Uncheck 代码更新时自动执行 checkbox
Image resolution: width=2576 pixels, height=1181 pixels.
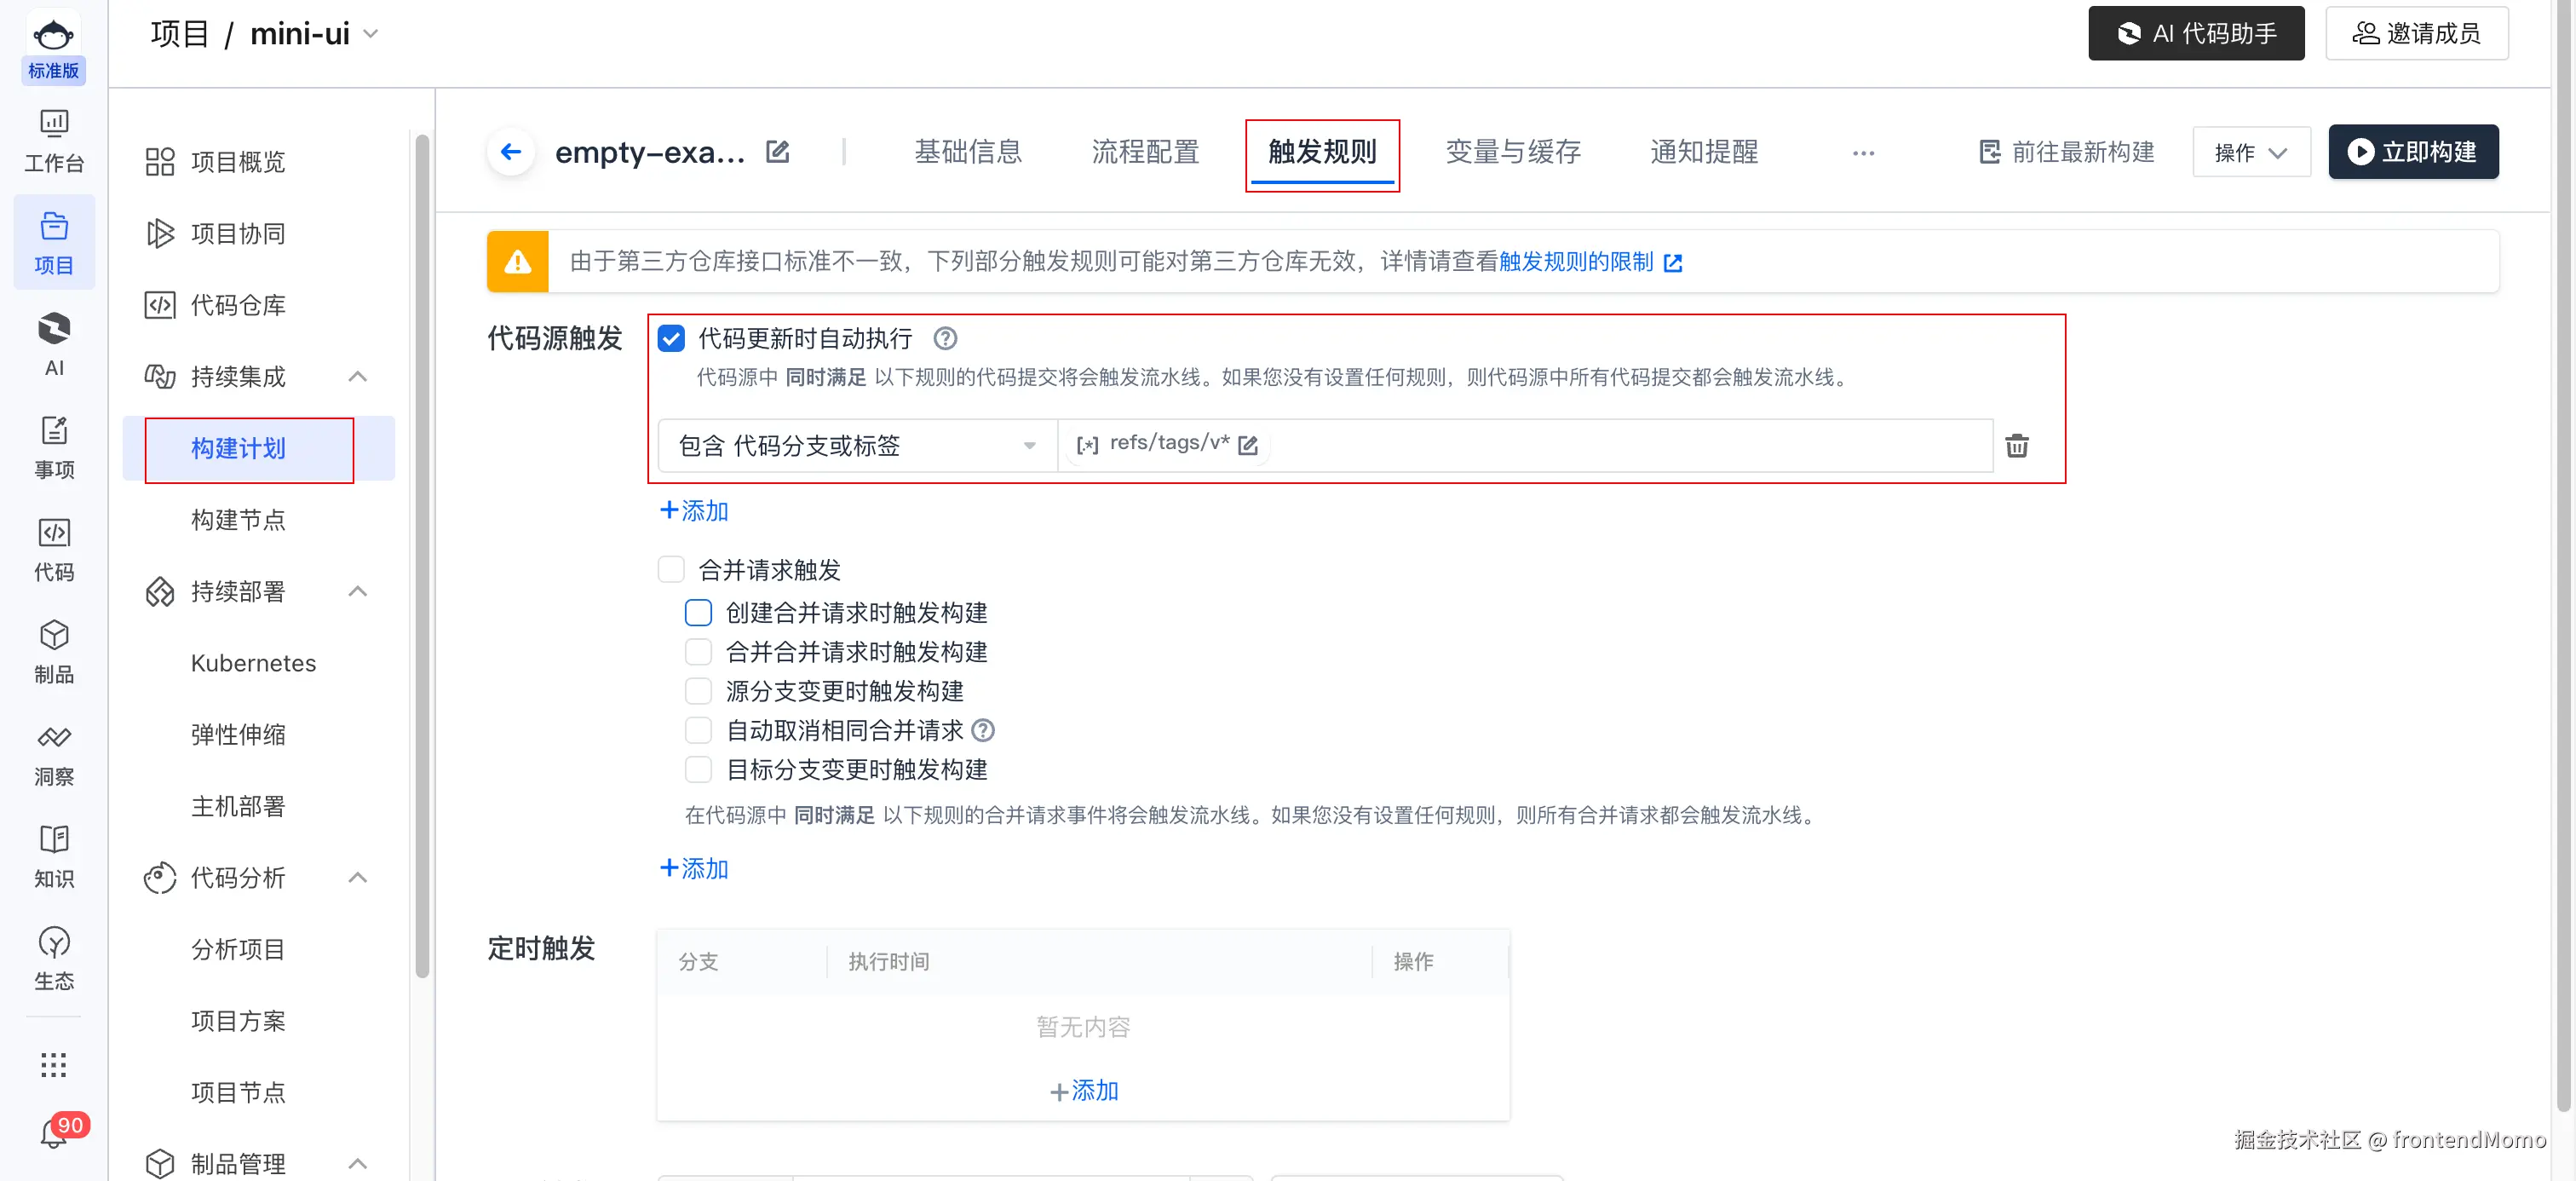pyautogui.click(x=671, y=339)
